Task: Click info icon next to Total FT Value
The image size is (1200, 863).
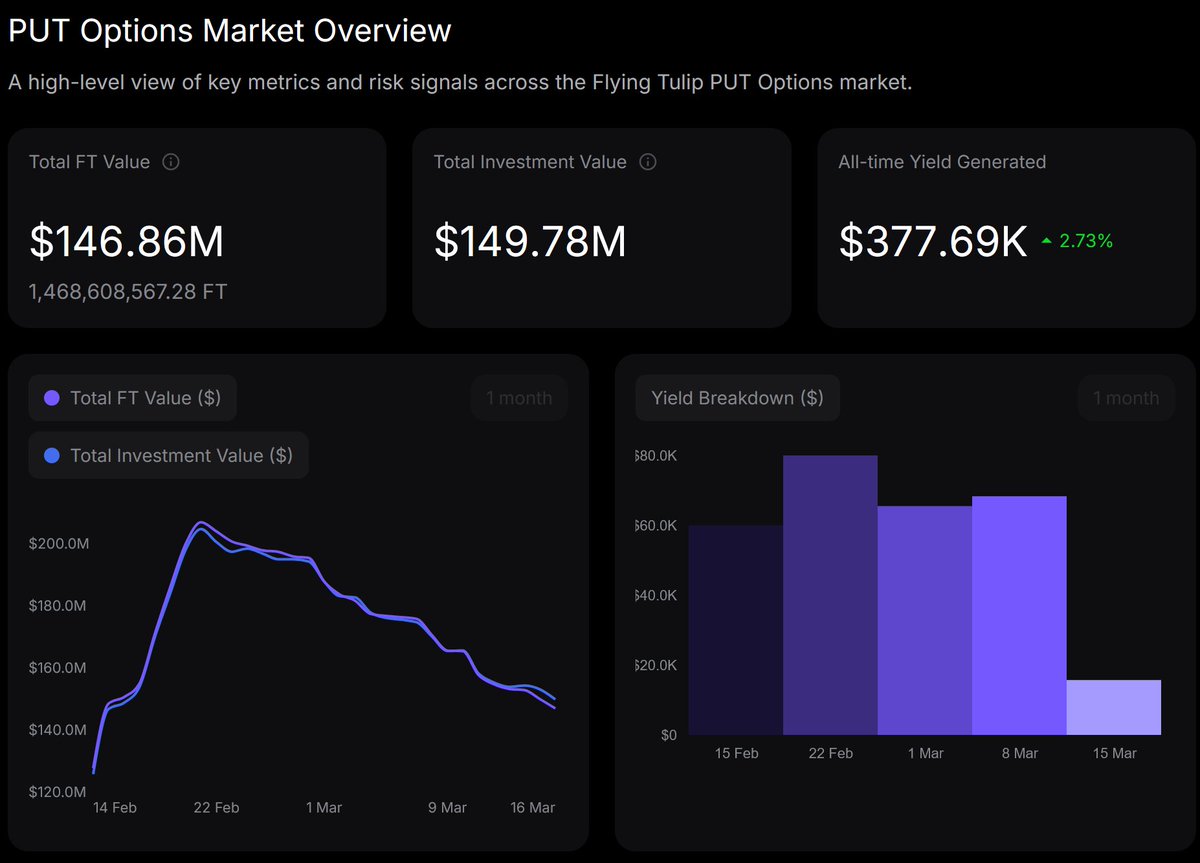Action: (171, 162)
